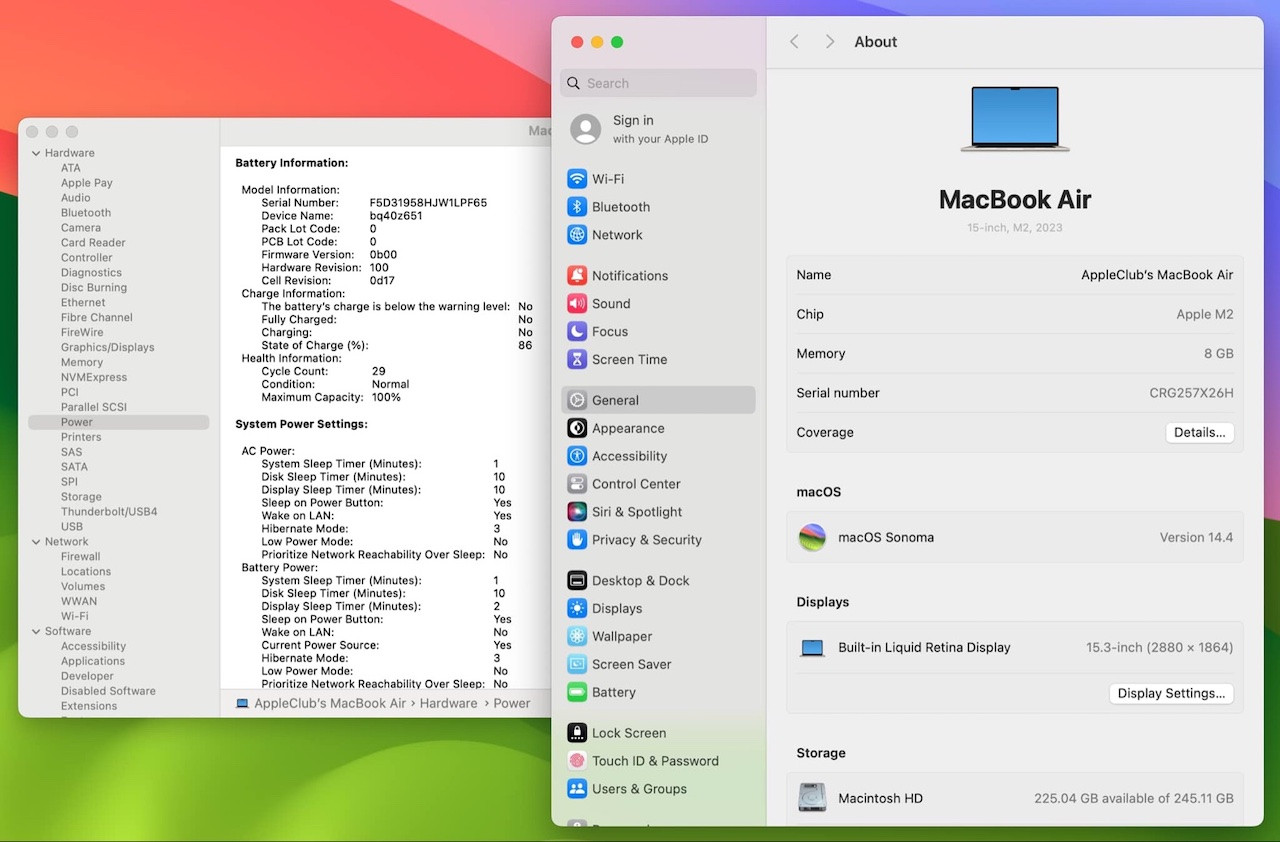Select the Network globe icon in Settings
The height and width of the screenshot is (842, 1280).
click(x=577, y=235)
